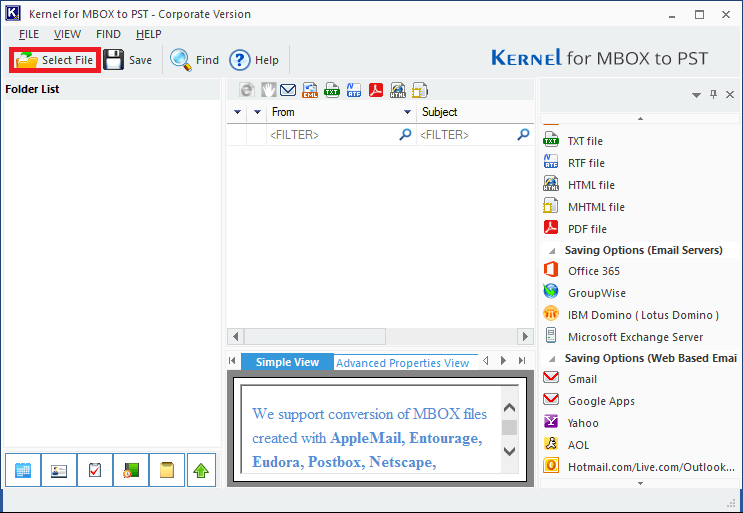
Task: Collapse Saving Options (Email Servers) group
Action: [x=552, y=251]
